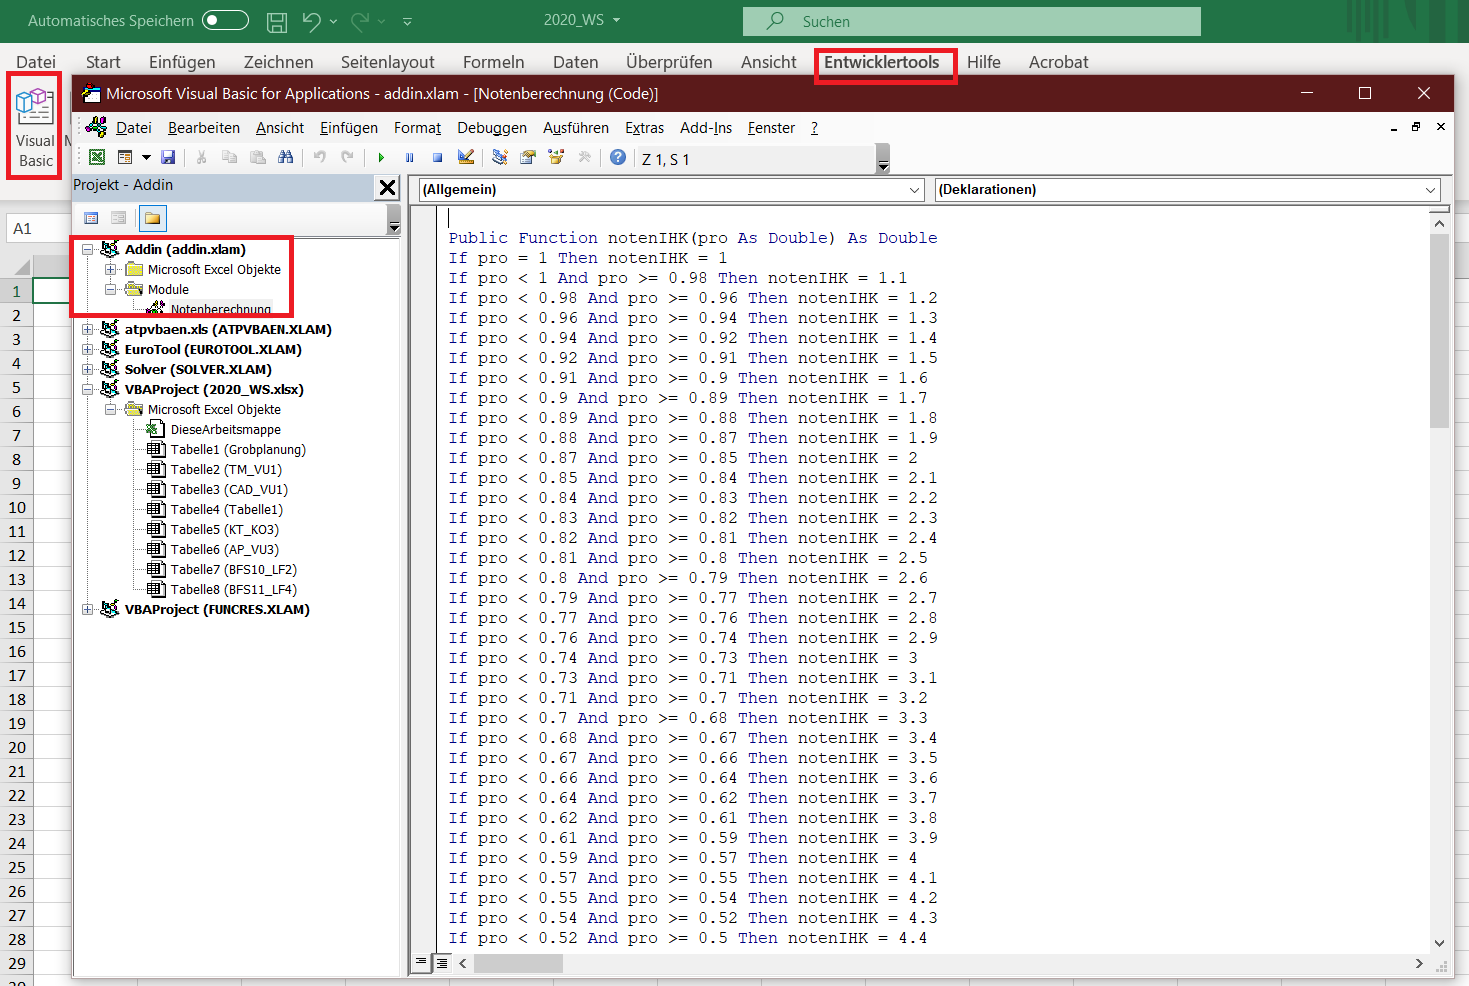
Task: Open the Debuggen menu
Action: pos(491,128)
